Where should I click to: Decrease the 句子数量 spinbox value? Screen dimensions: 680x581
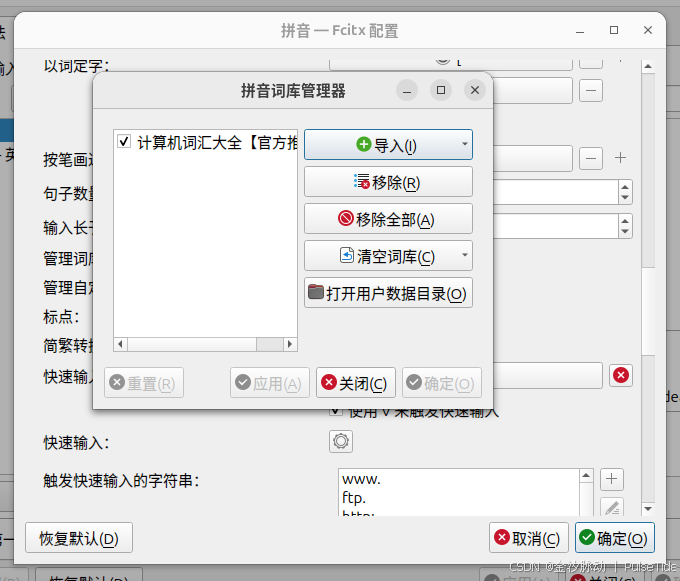click(x=625, y=198)
